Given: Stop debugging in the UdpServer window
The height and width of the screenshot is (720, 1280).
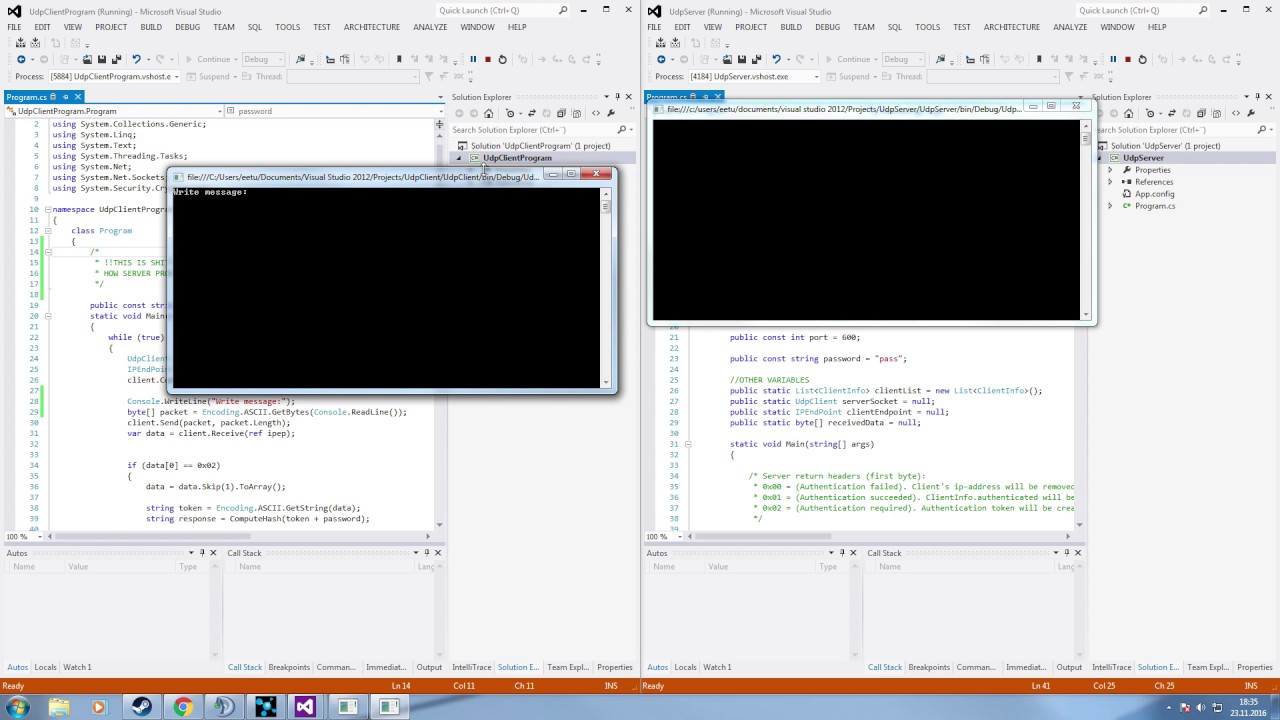Looking at the screenshot, I should (1127, 59).
